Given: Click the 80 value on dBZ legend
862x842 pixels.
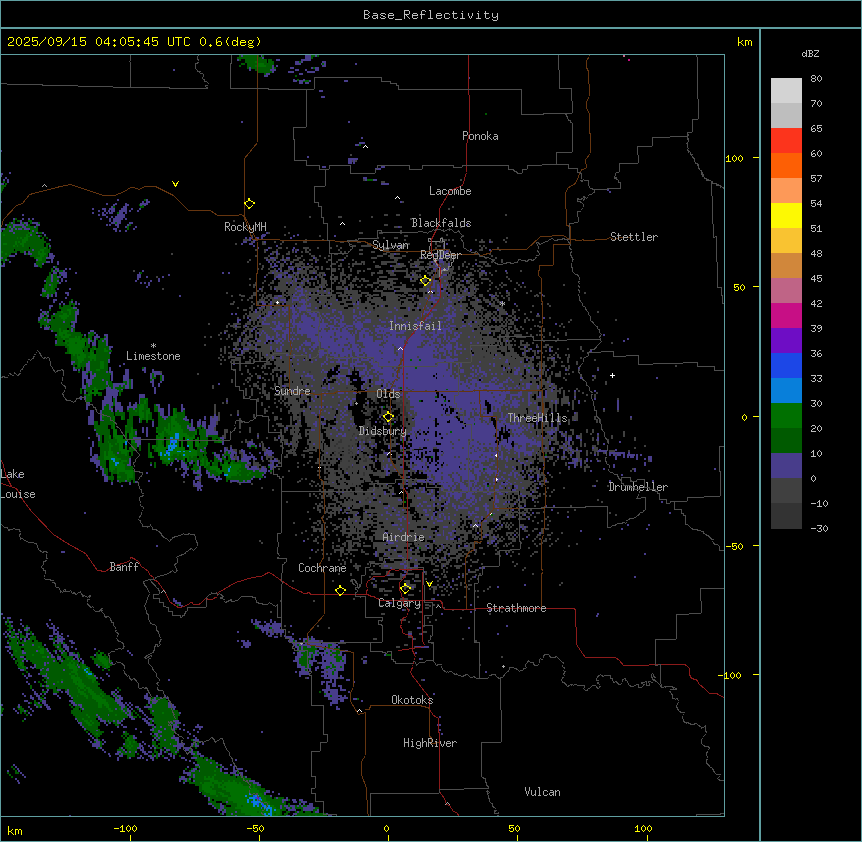Looking at the screenshot, I should (816, 79).
